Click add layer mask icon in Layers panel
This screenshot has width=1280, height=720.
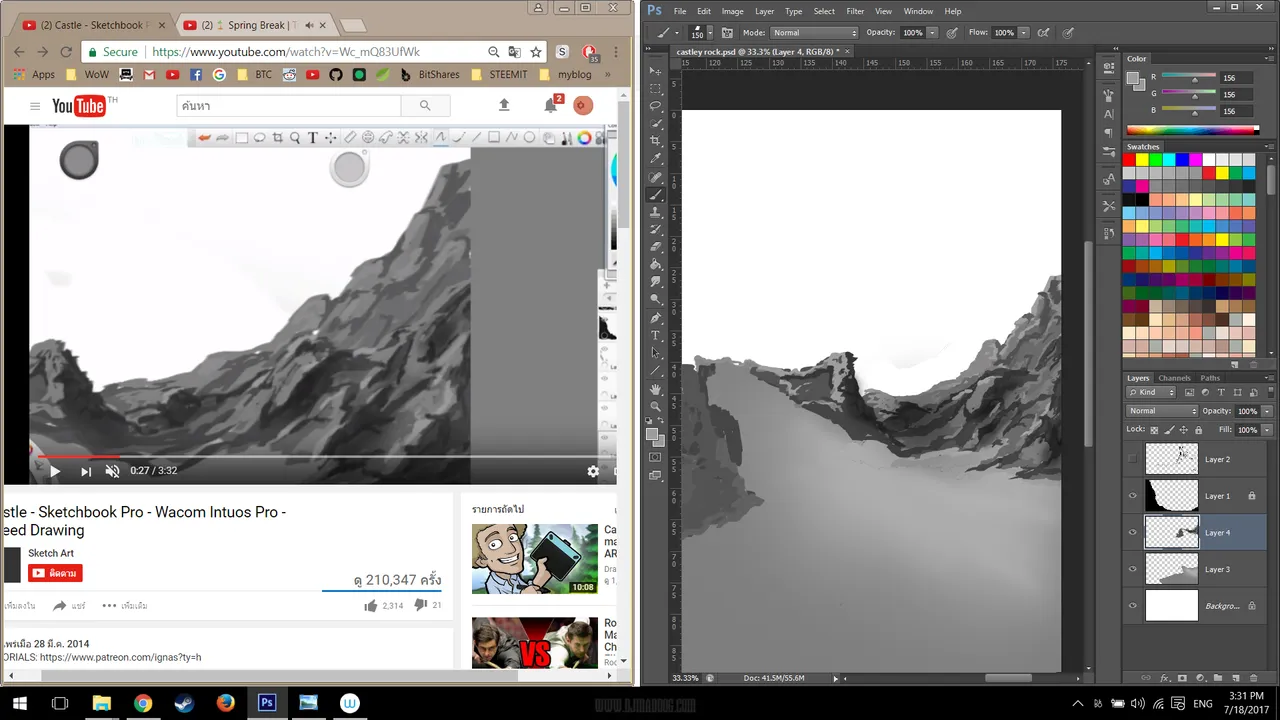[1182, 678]
